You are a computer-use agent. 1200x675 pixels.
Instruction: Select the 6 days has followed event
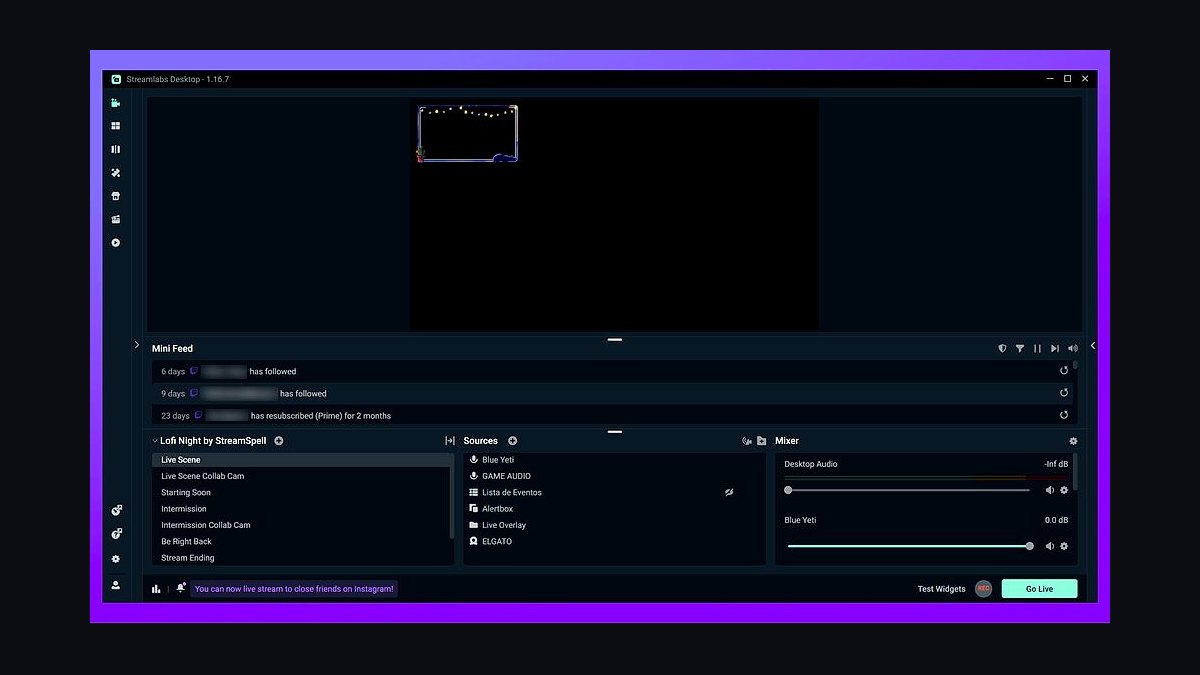[614, 371]
